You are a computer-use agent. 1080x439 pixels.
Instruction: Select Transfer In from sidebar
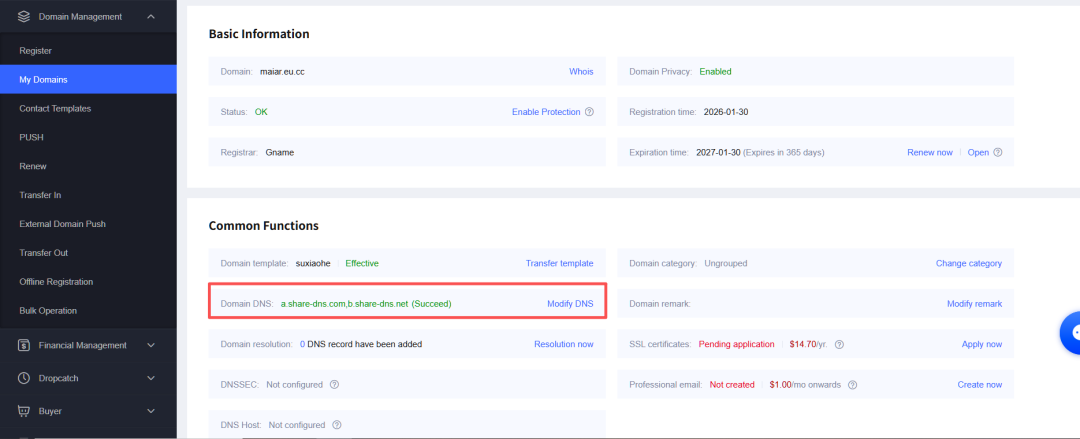40,195
